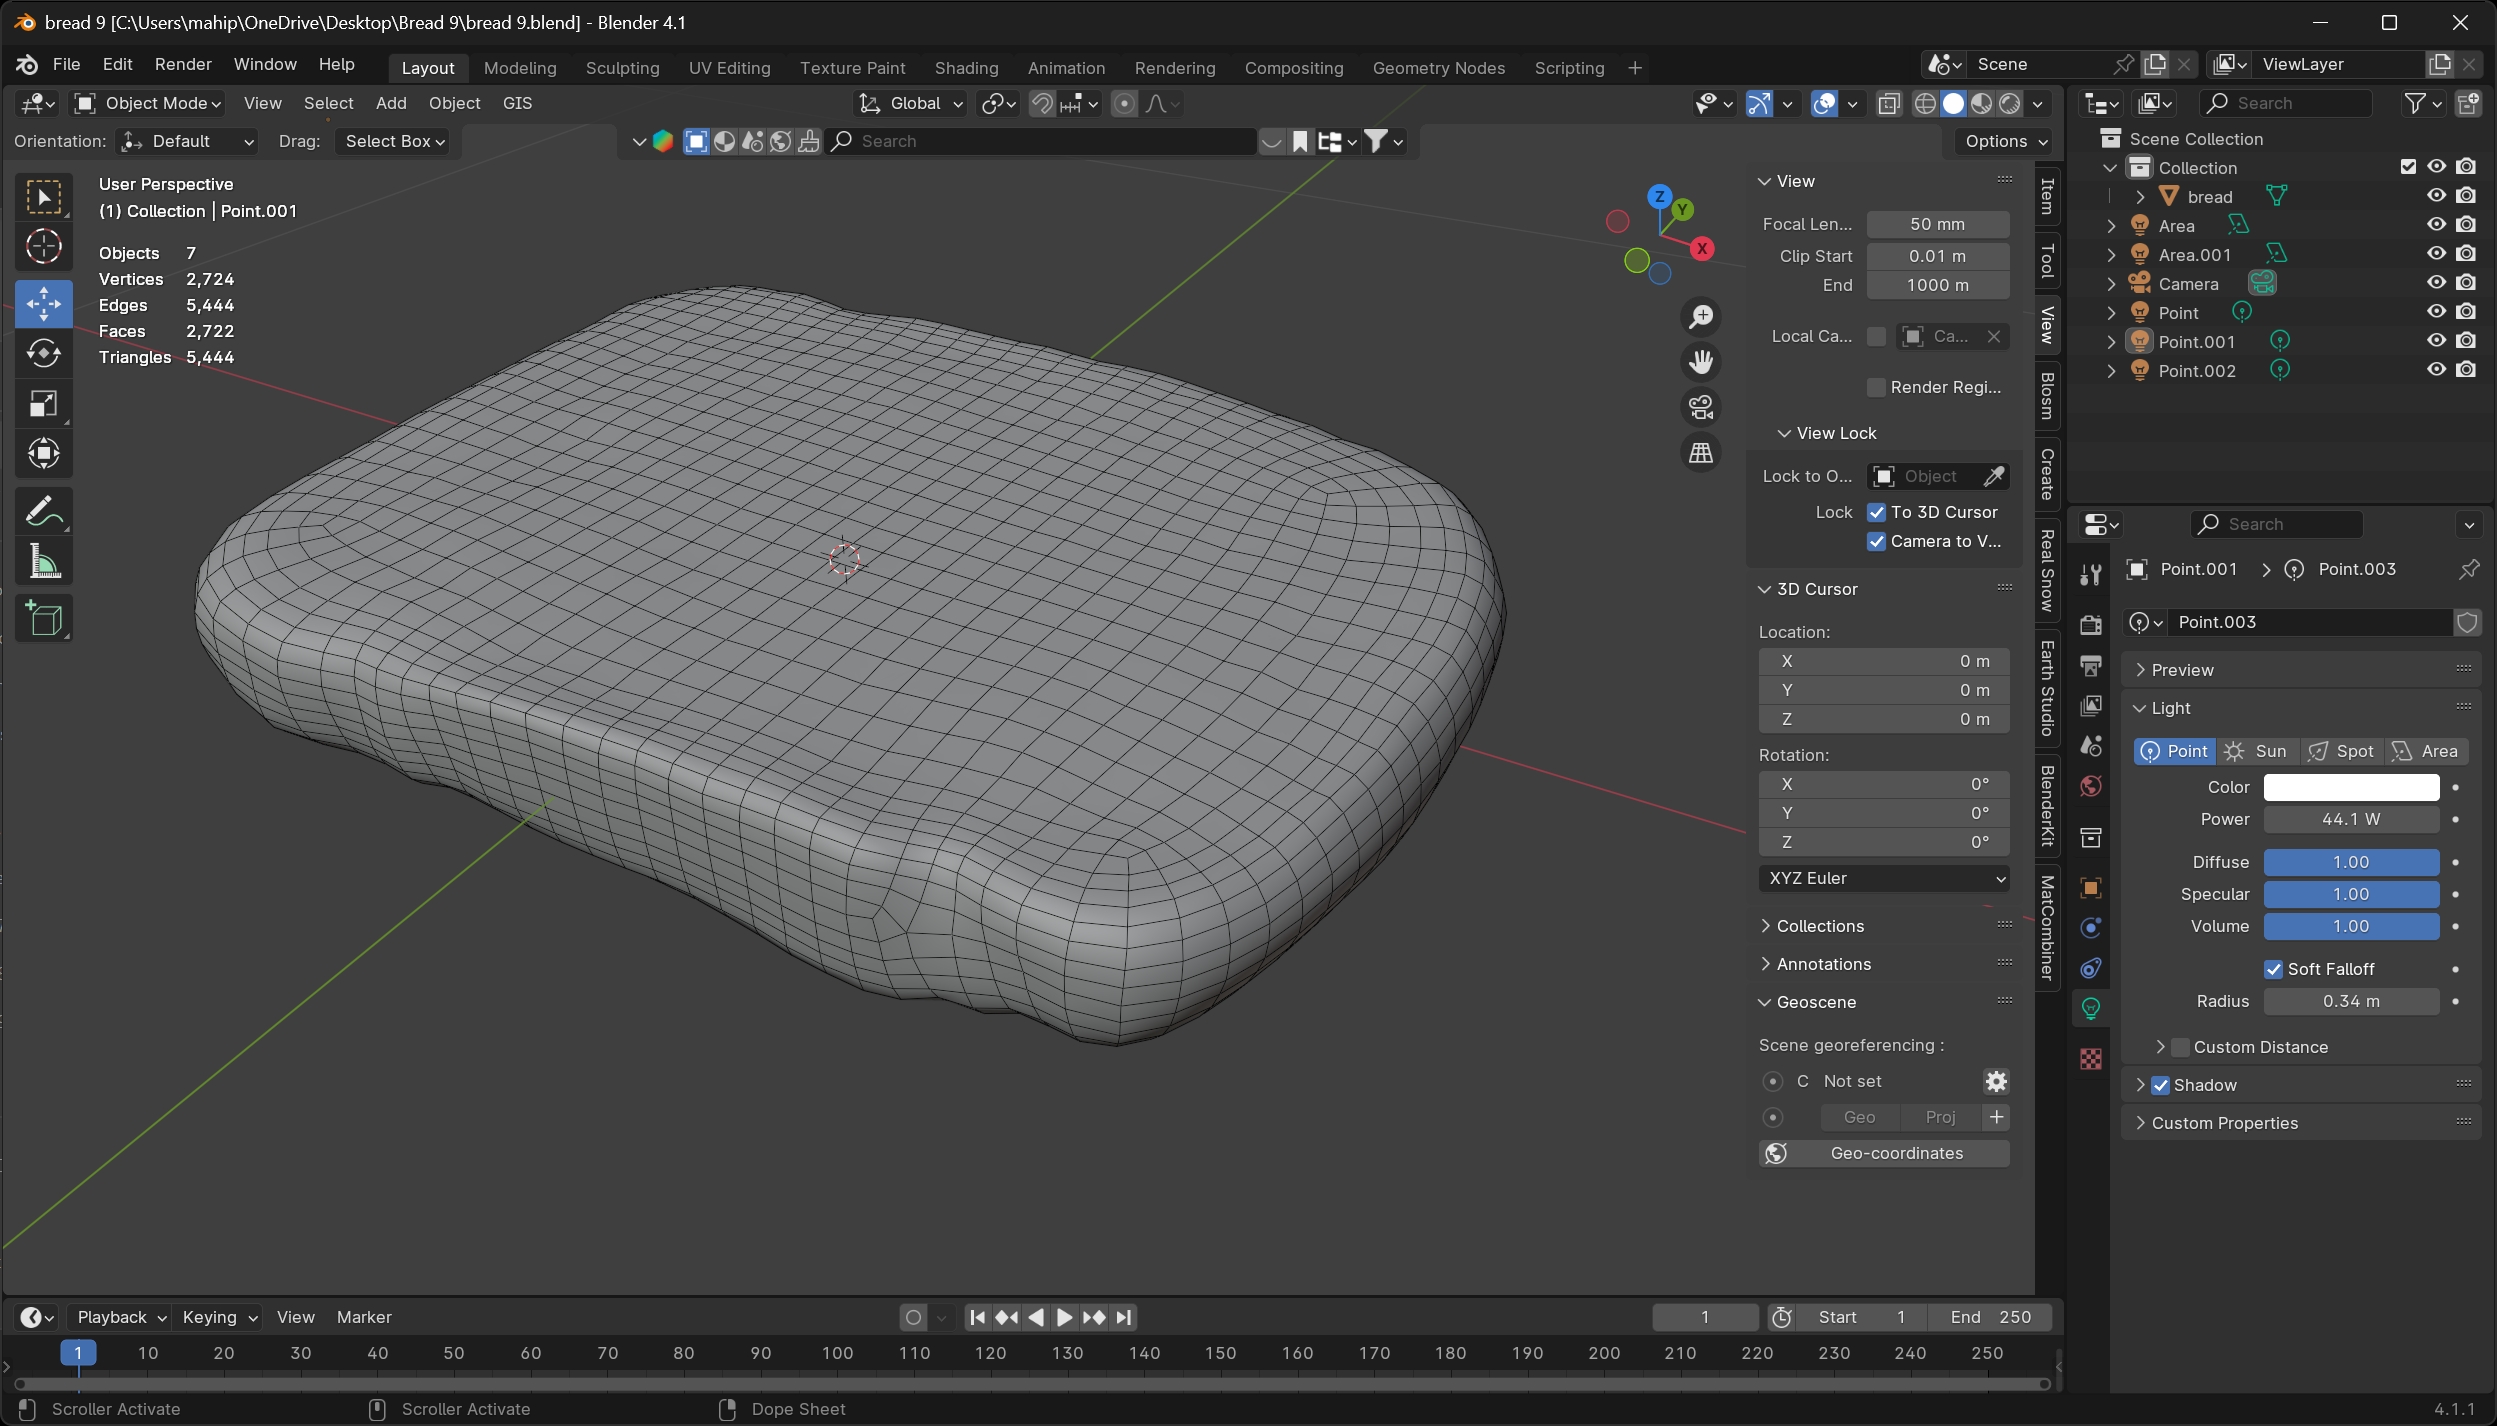Toggle camera view in the viewport
This screenshot has height=1426, width=2497.
coord(1700,407)
